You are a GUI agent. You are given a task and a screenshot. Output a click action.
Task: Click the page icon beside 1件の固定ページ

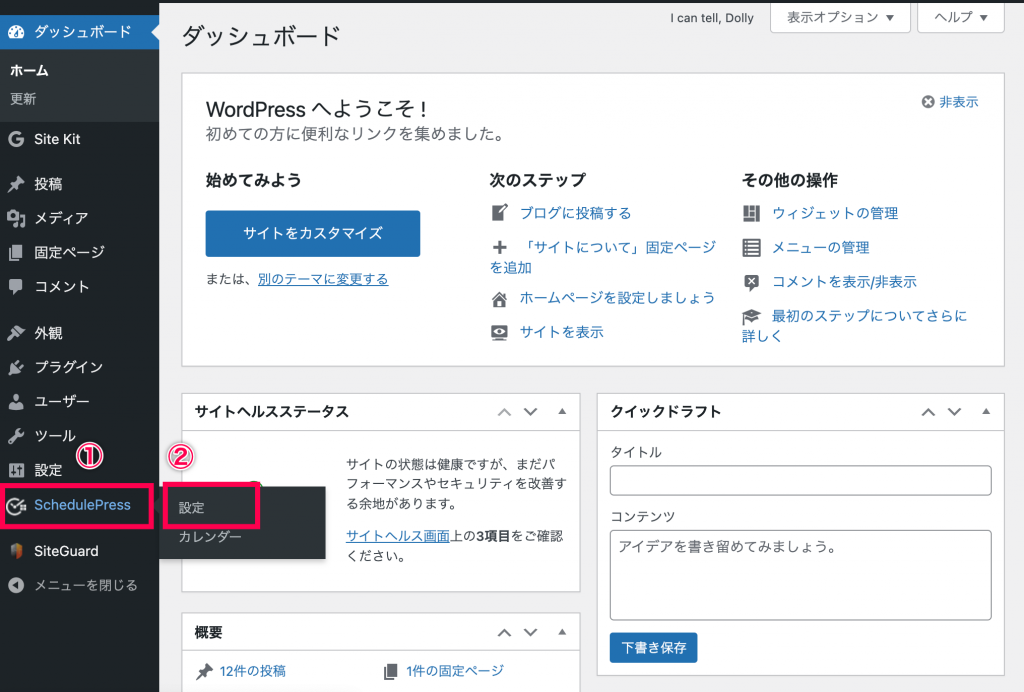click(x=391, y=671)
